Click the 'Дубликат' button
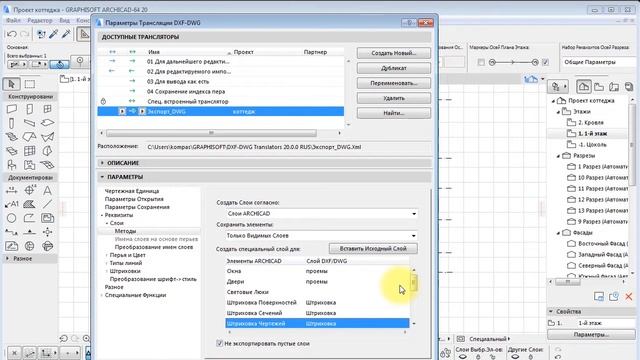 point(393,68)
